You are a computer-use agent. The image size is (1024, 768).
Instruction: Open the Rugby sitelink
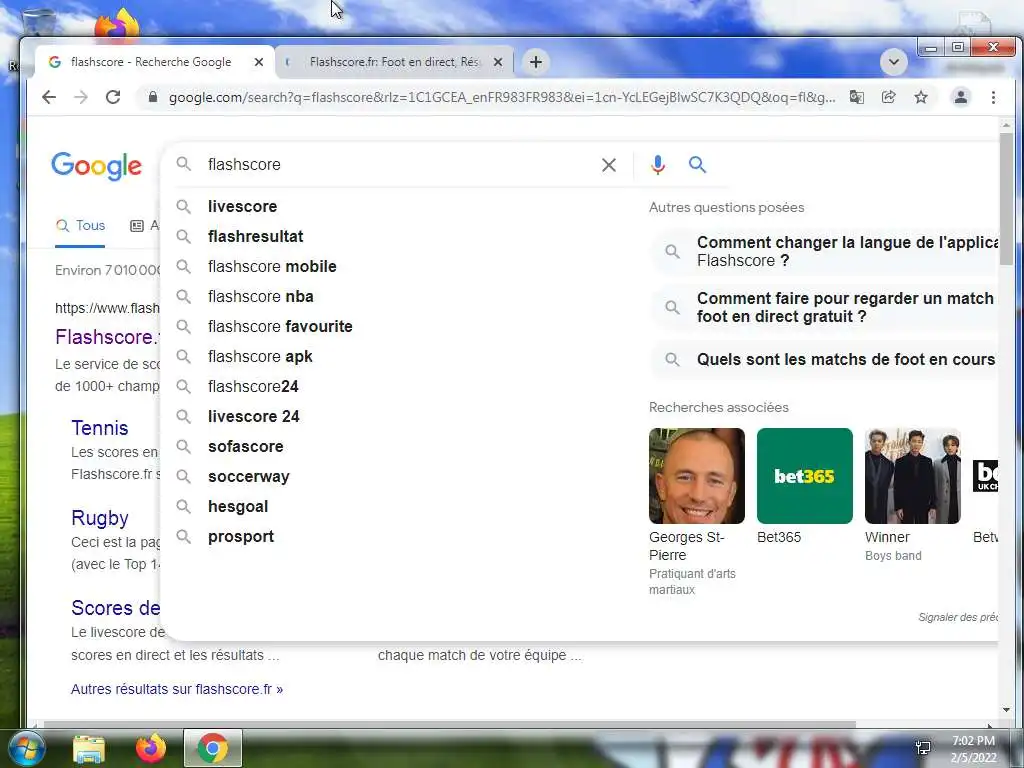click(100, 519)
